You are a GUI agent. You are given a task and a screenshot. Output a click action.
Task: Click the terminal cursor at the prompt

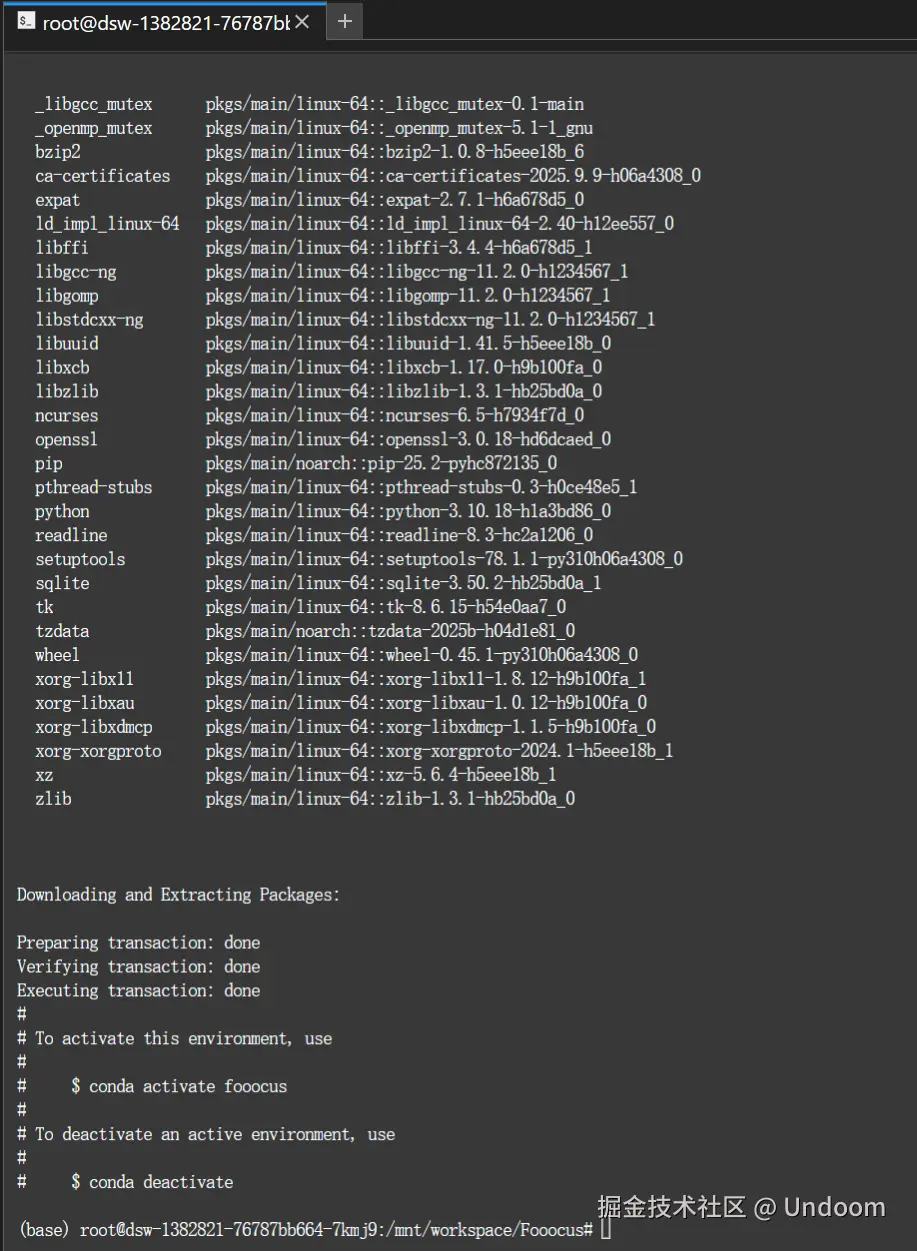606,1229
